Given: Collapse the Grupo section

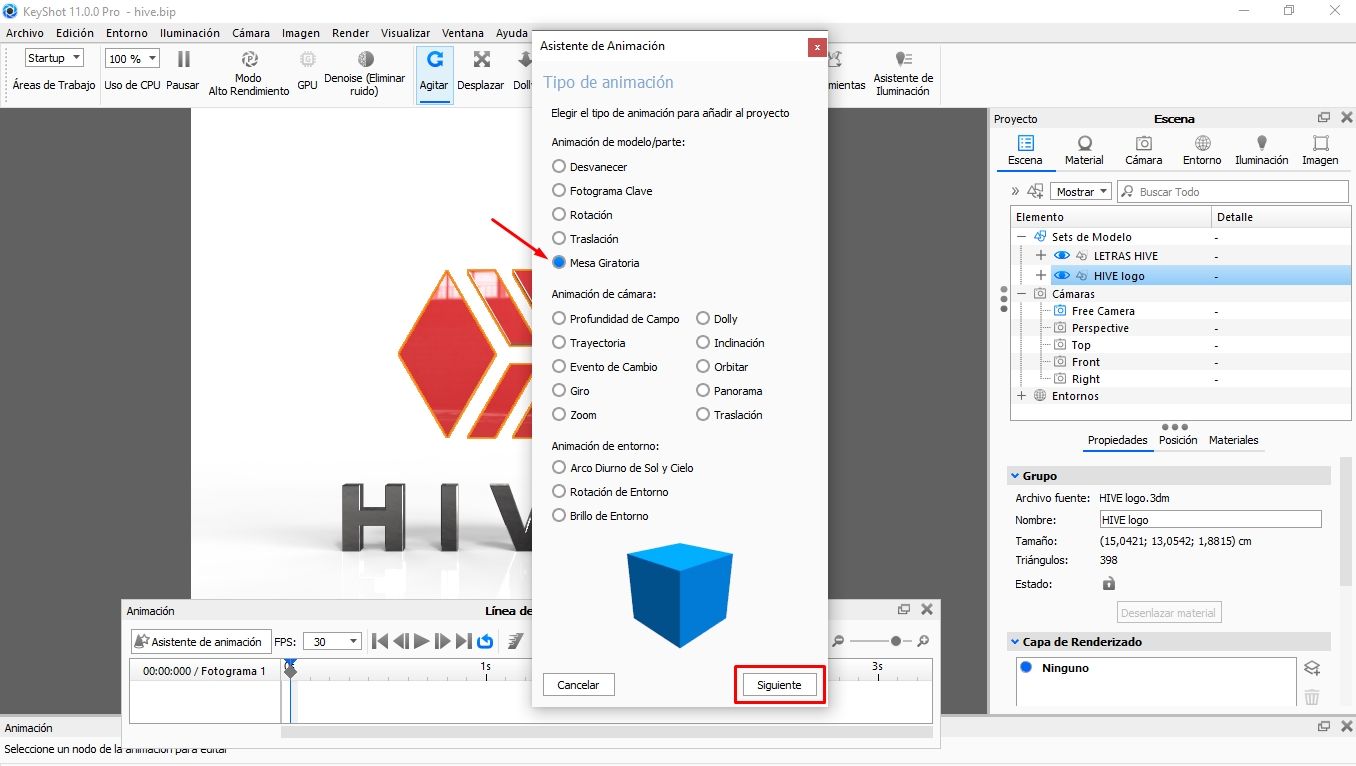Looking at the screenshot, I should 1014,476.
